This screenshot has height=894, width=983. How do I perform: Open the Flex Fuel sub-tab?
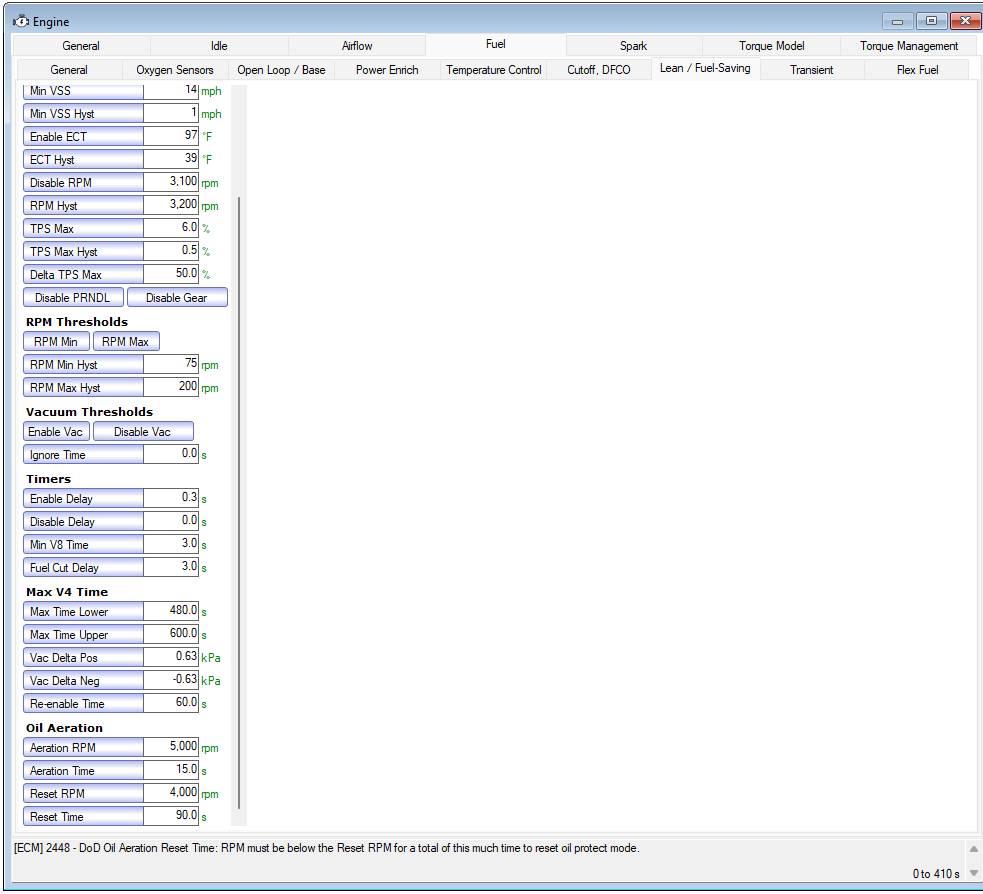[x=917, y=70]
